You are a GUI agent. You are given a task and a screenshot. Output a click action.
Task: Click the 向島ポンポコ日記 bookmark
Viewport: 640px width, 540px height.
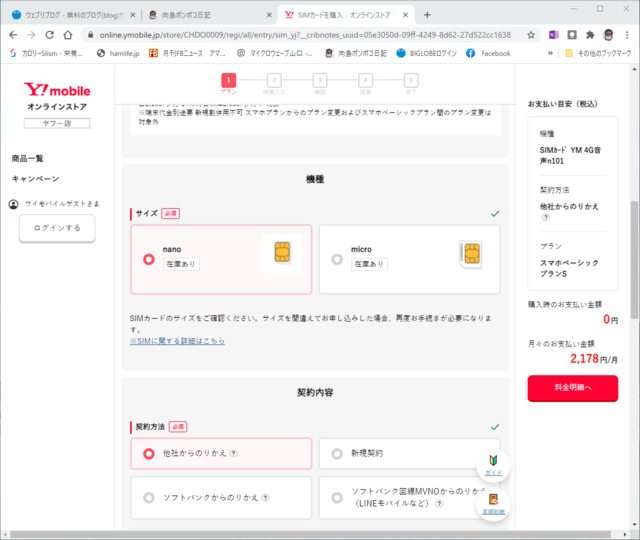pyautogui.click(x=356, y=53)
